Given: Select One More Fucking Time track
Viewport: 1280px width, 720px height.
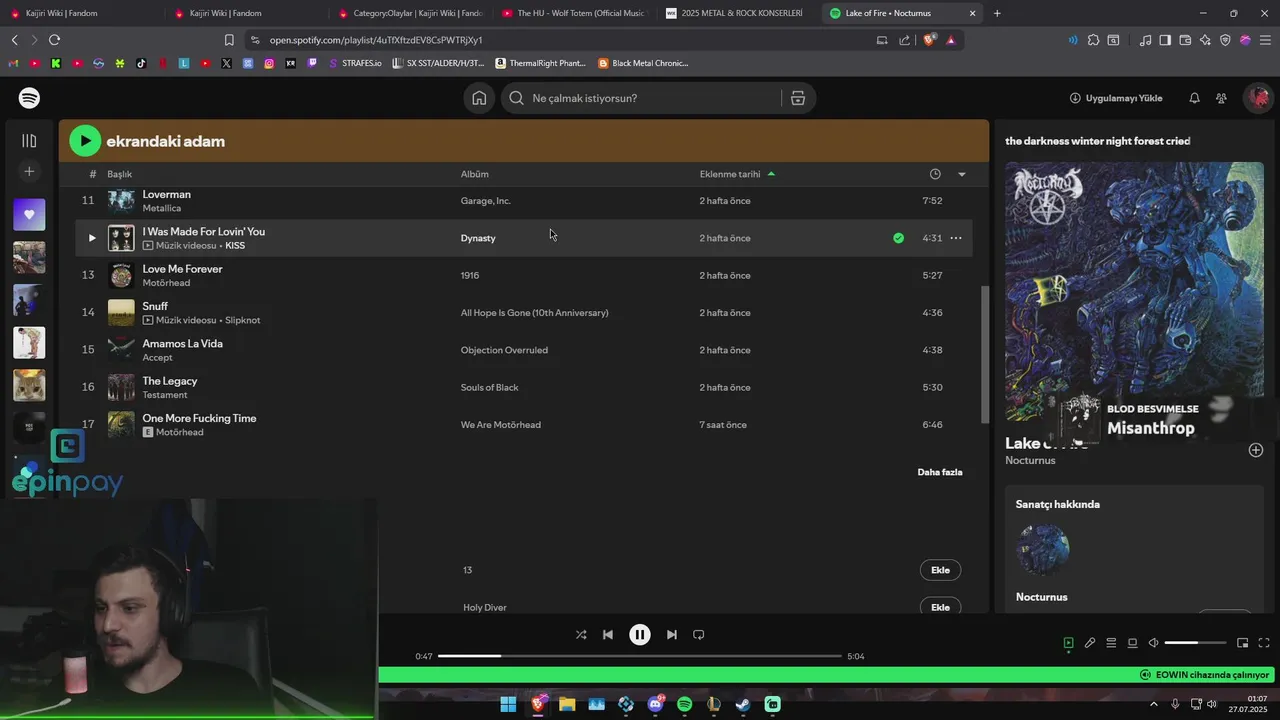Looking at the screenshot, I should [x=199, y=418].
